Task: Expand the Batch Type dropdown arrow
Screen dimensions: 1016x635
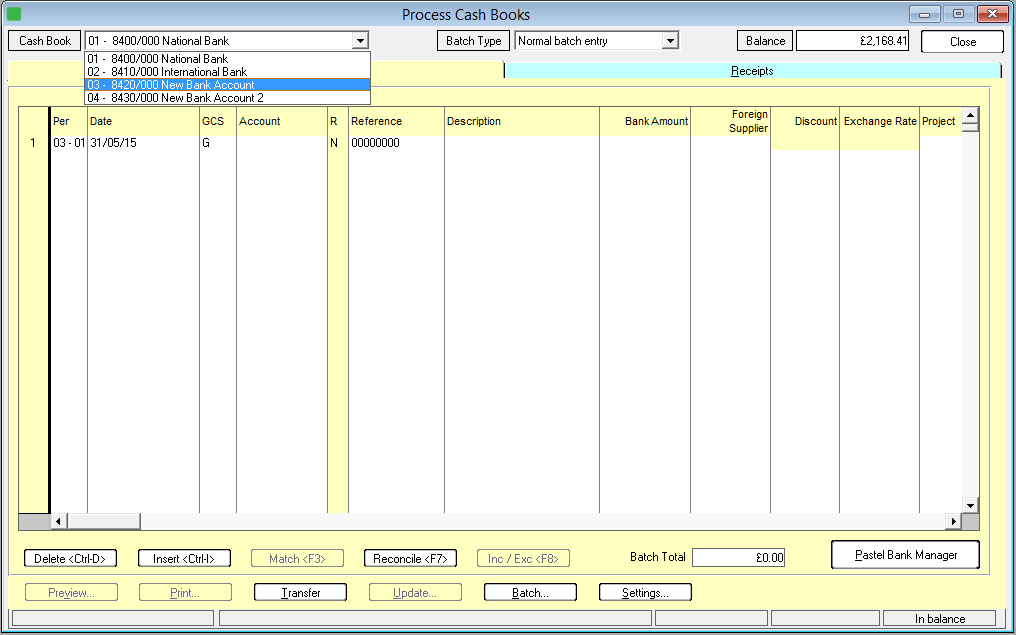Action: tap(670, 41)
